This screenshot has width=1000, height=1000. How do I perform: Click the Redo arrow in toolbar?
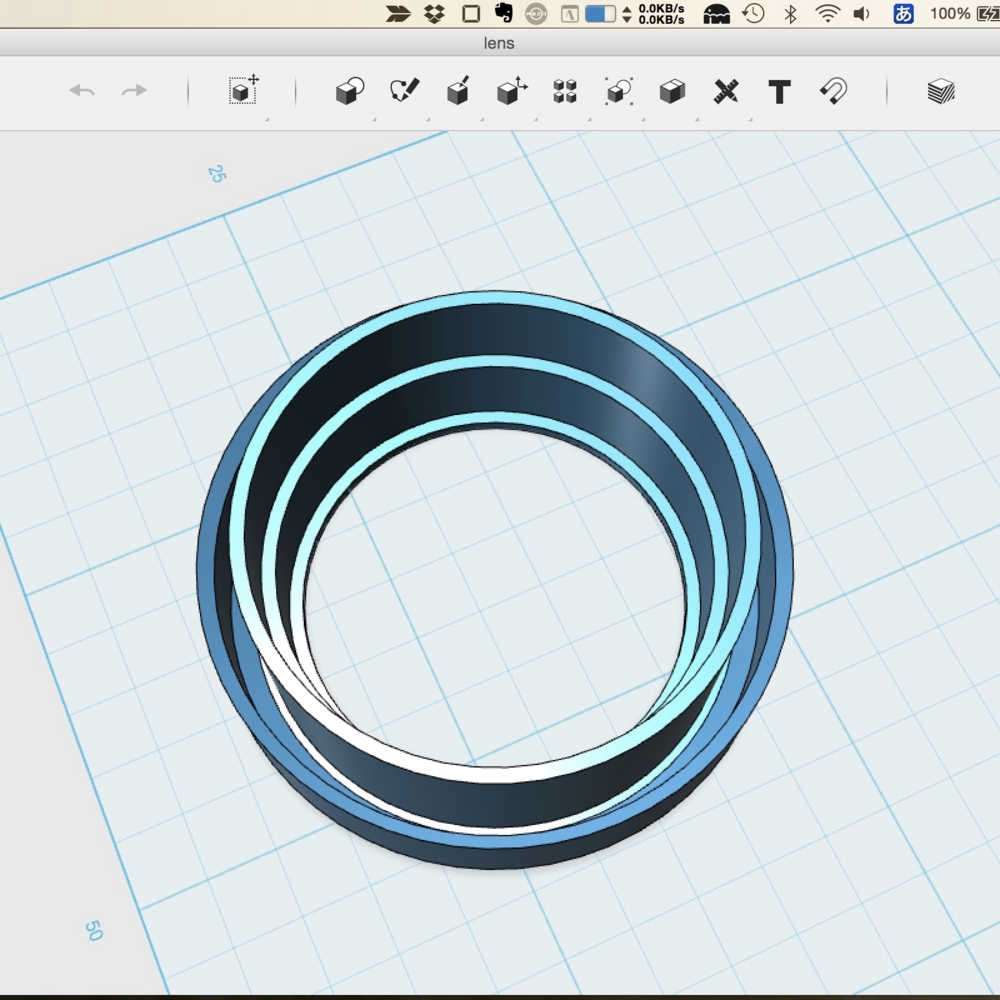coord(134,91)
